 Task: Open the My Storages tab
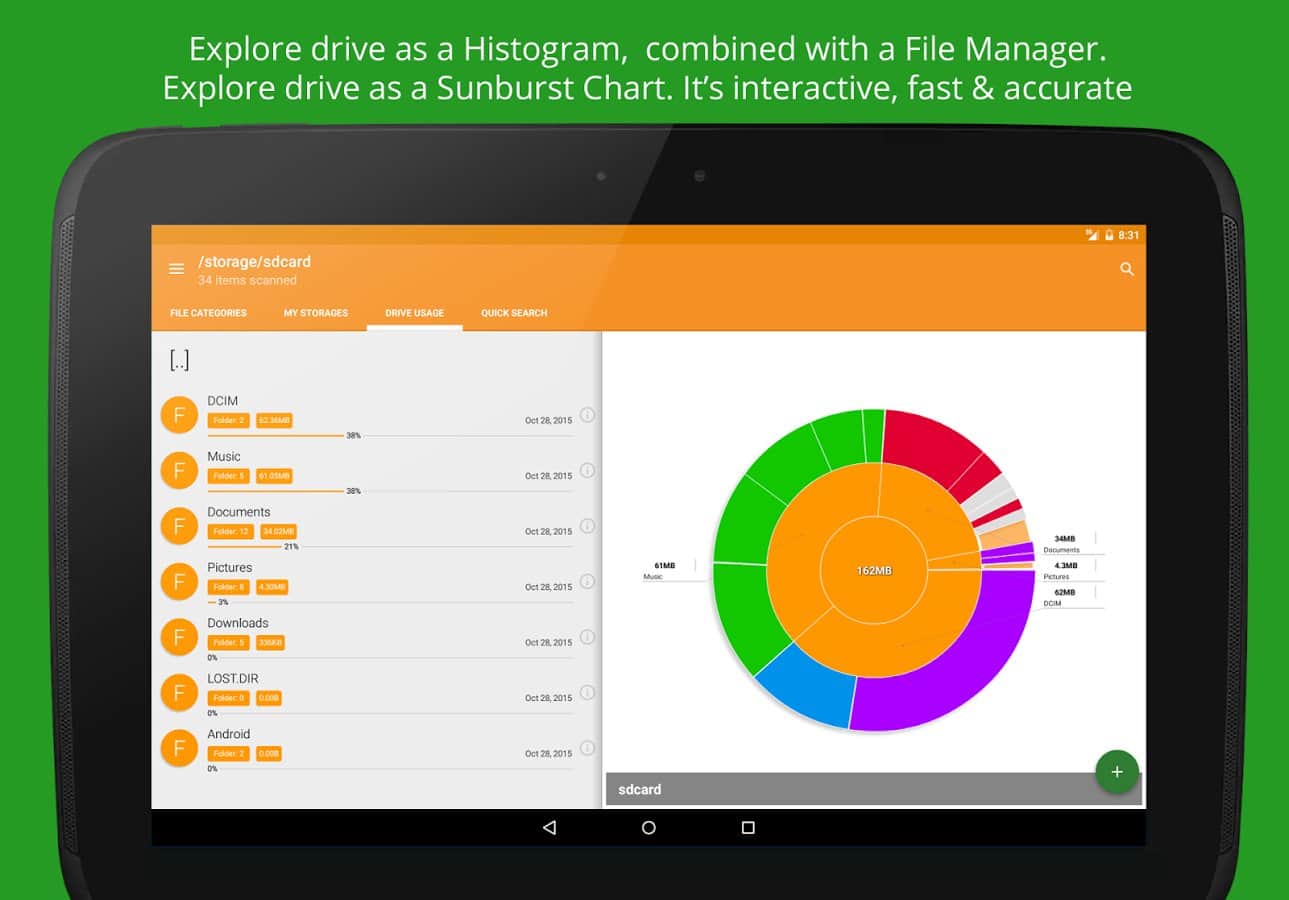pyautogui.click(x=316, y=313)
